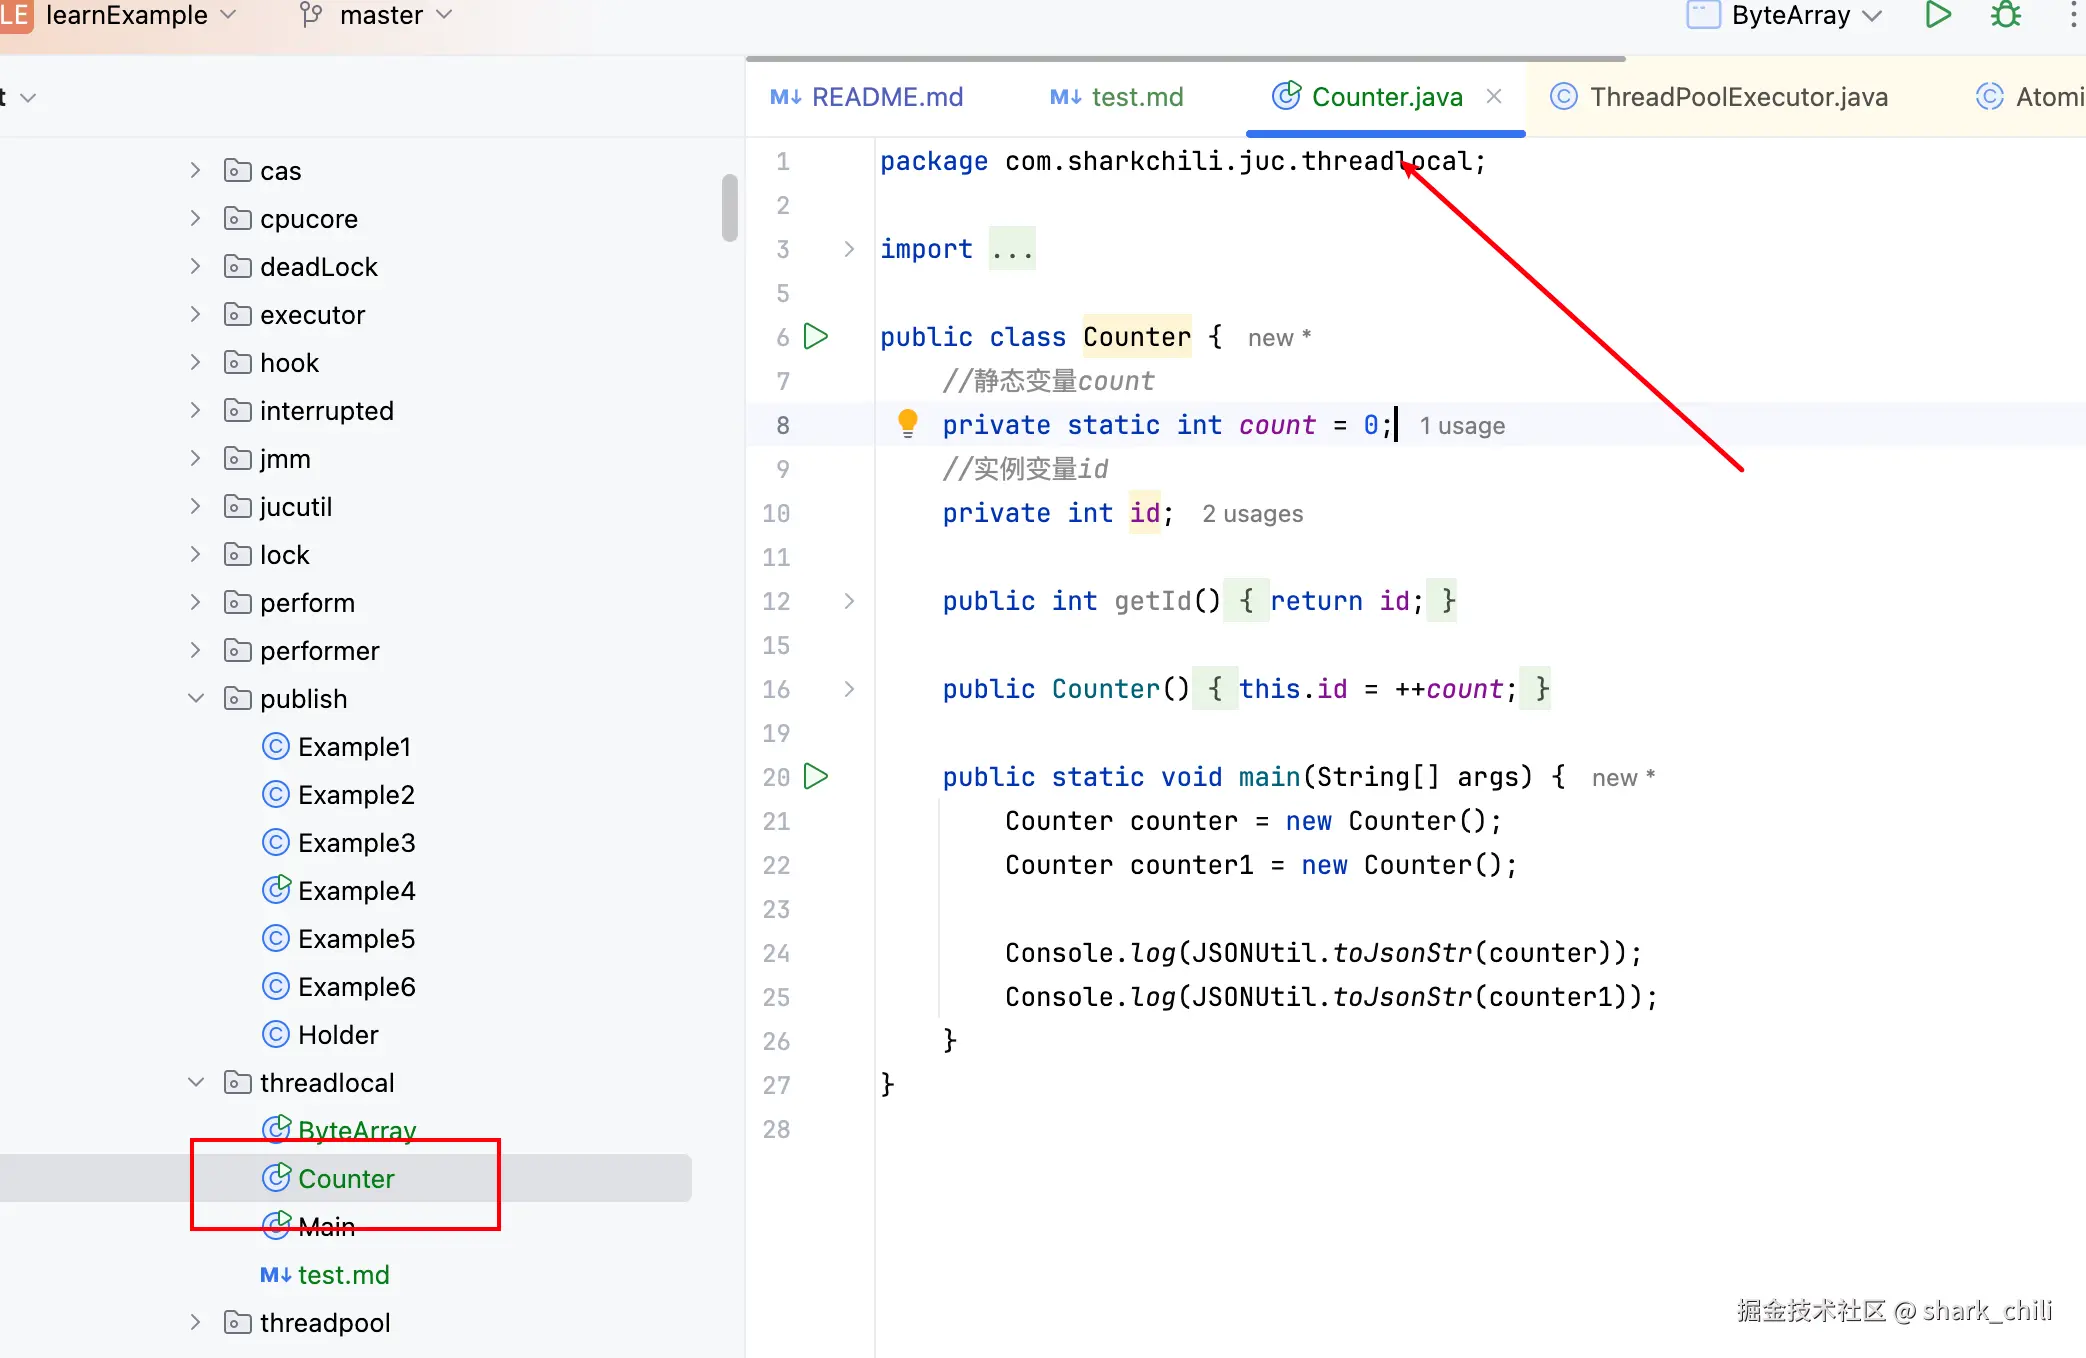Open the Holder class file

[x=337, y=1035]
